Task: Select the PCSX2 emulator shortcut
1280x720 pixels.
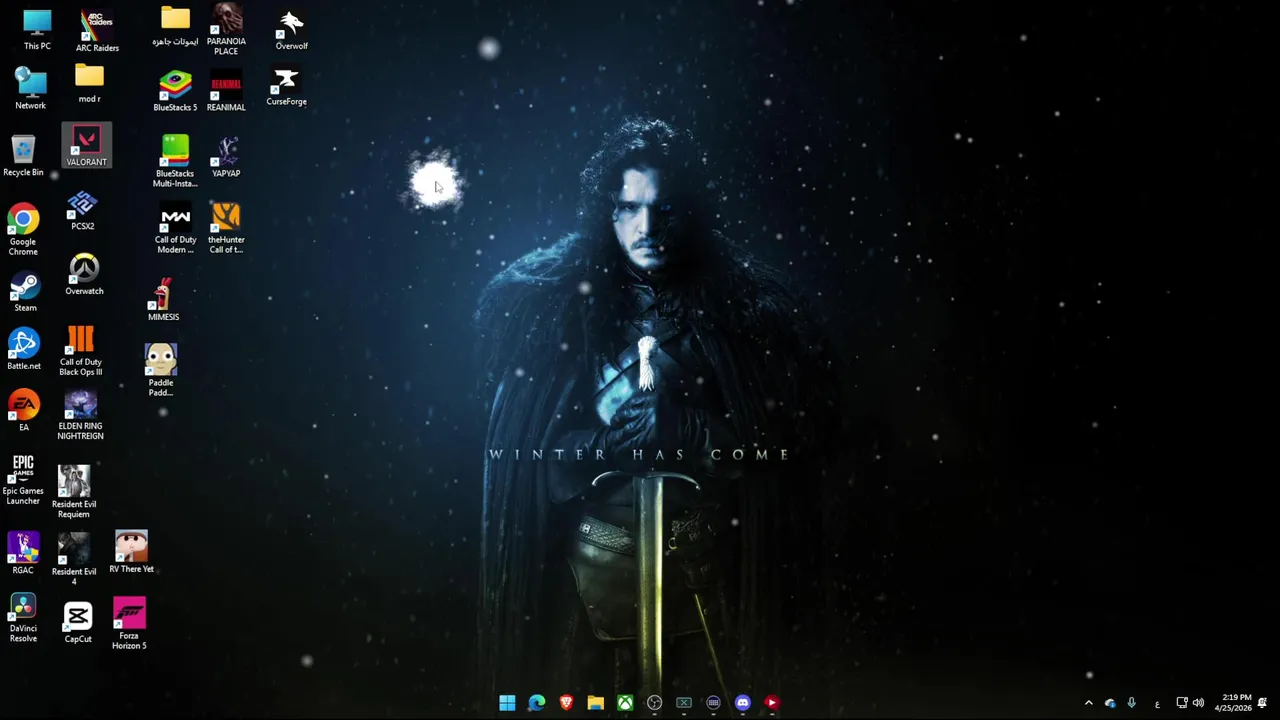Action: pos(82,212)
